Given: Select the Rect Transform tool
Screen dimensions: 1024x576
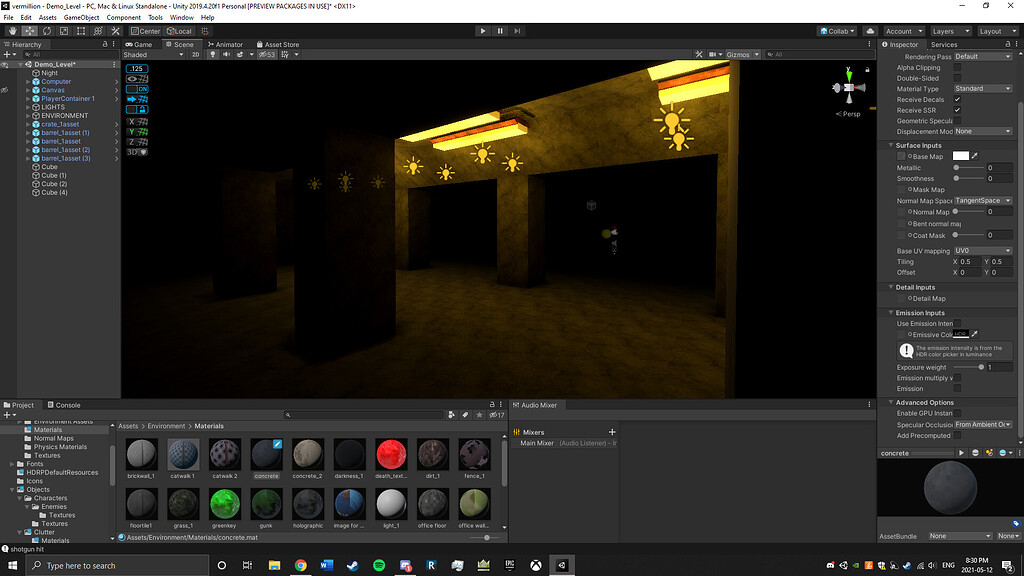Looking at the screenshot, I should (80, 31).
